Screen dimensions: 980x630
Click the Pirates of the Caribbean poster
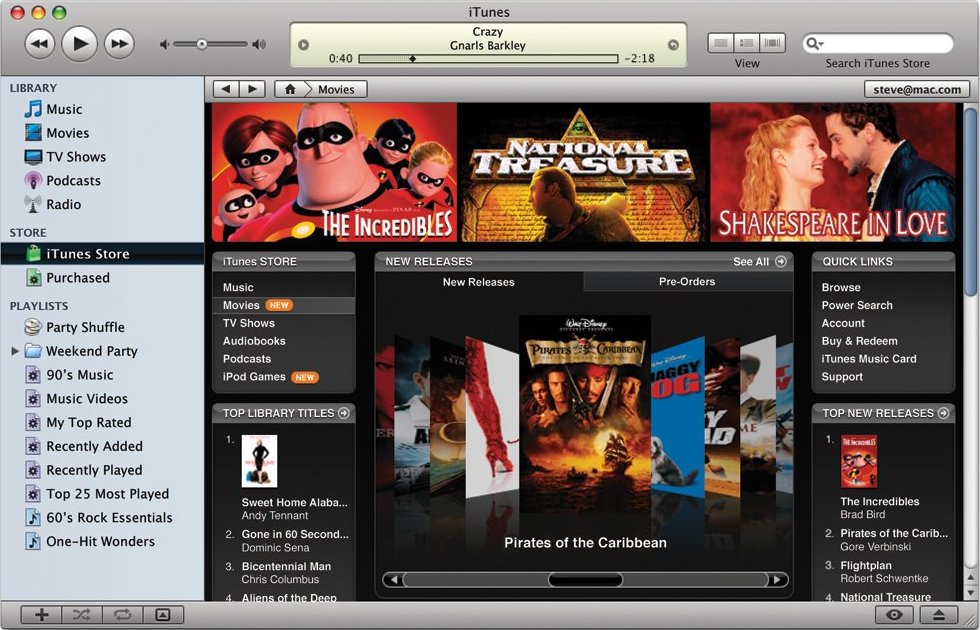click(x=585, y=414)
